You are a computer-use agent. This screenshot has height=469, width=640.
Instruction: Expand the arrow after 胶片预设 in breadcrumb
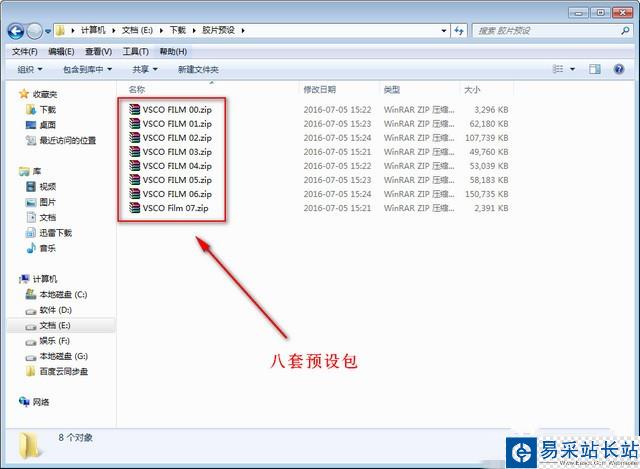[243, 31]
